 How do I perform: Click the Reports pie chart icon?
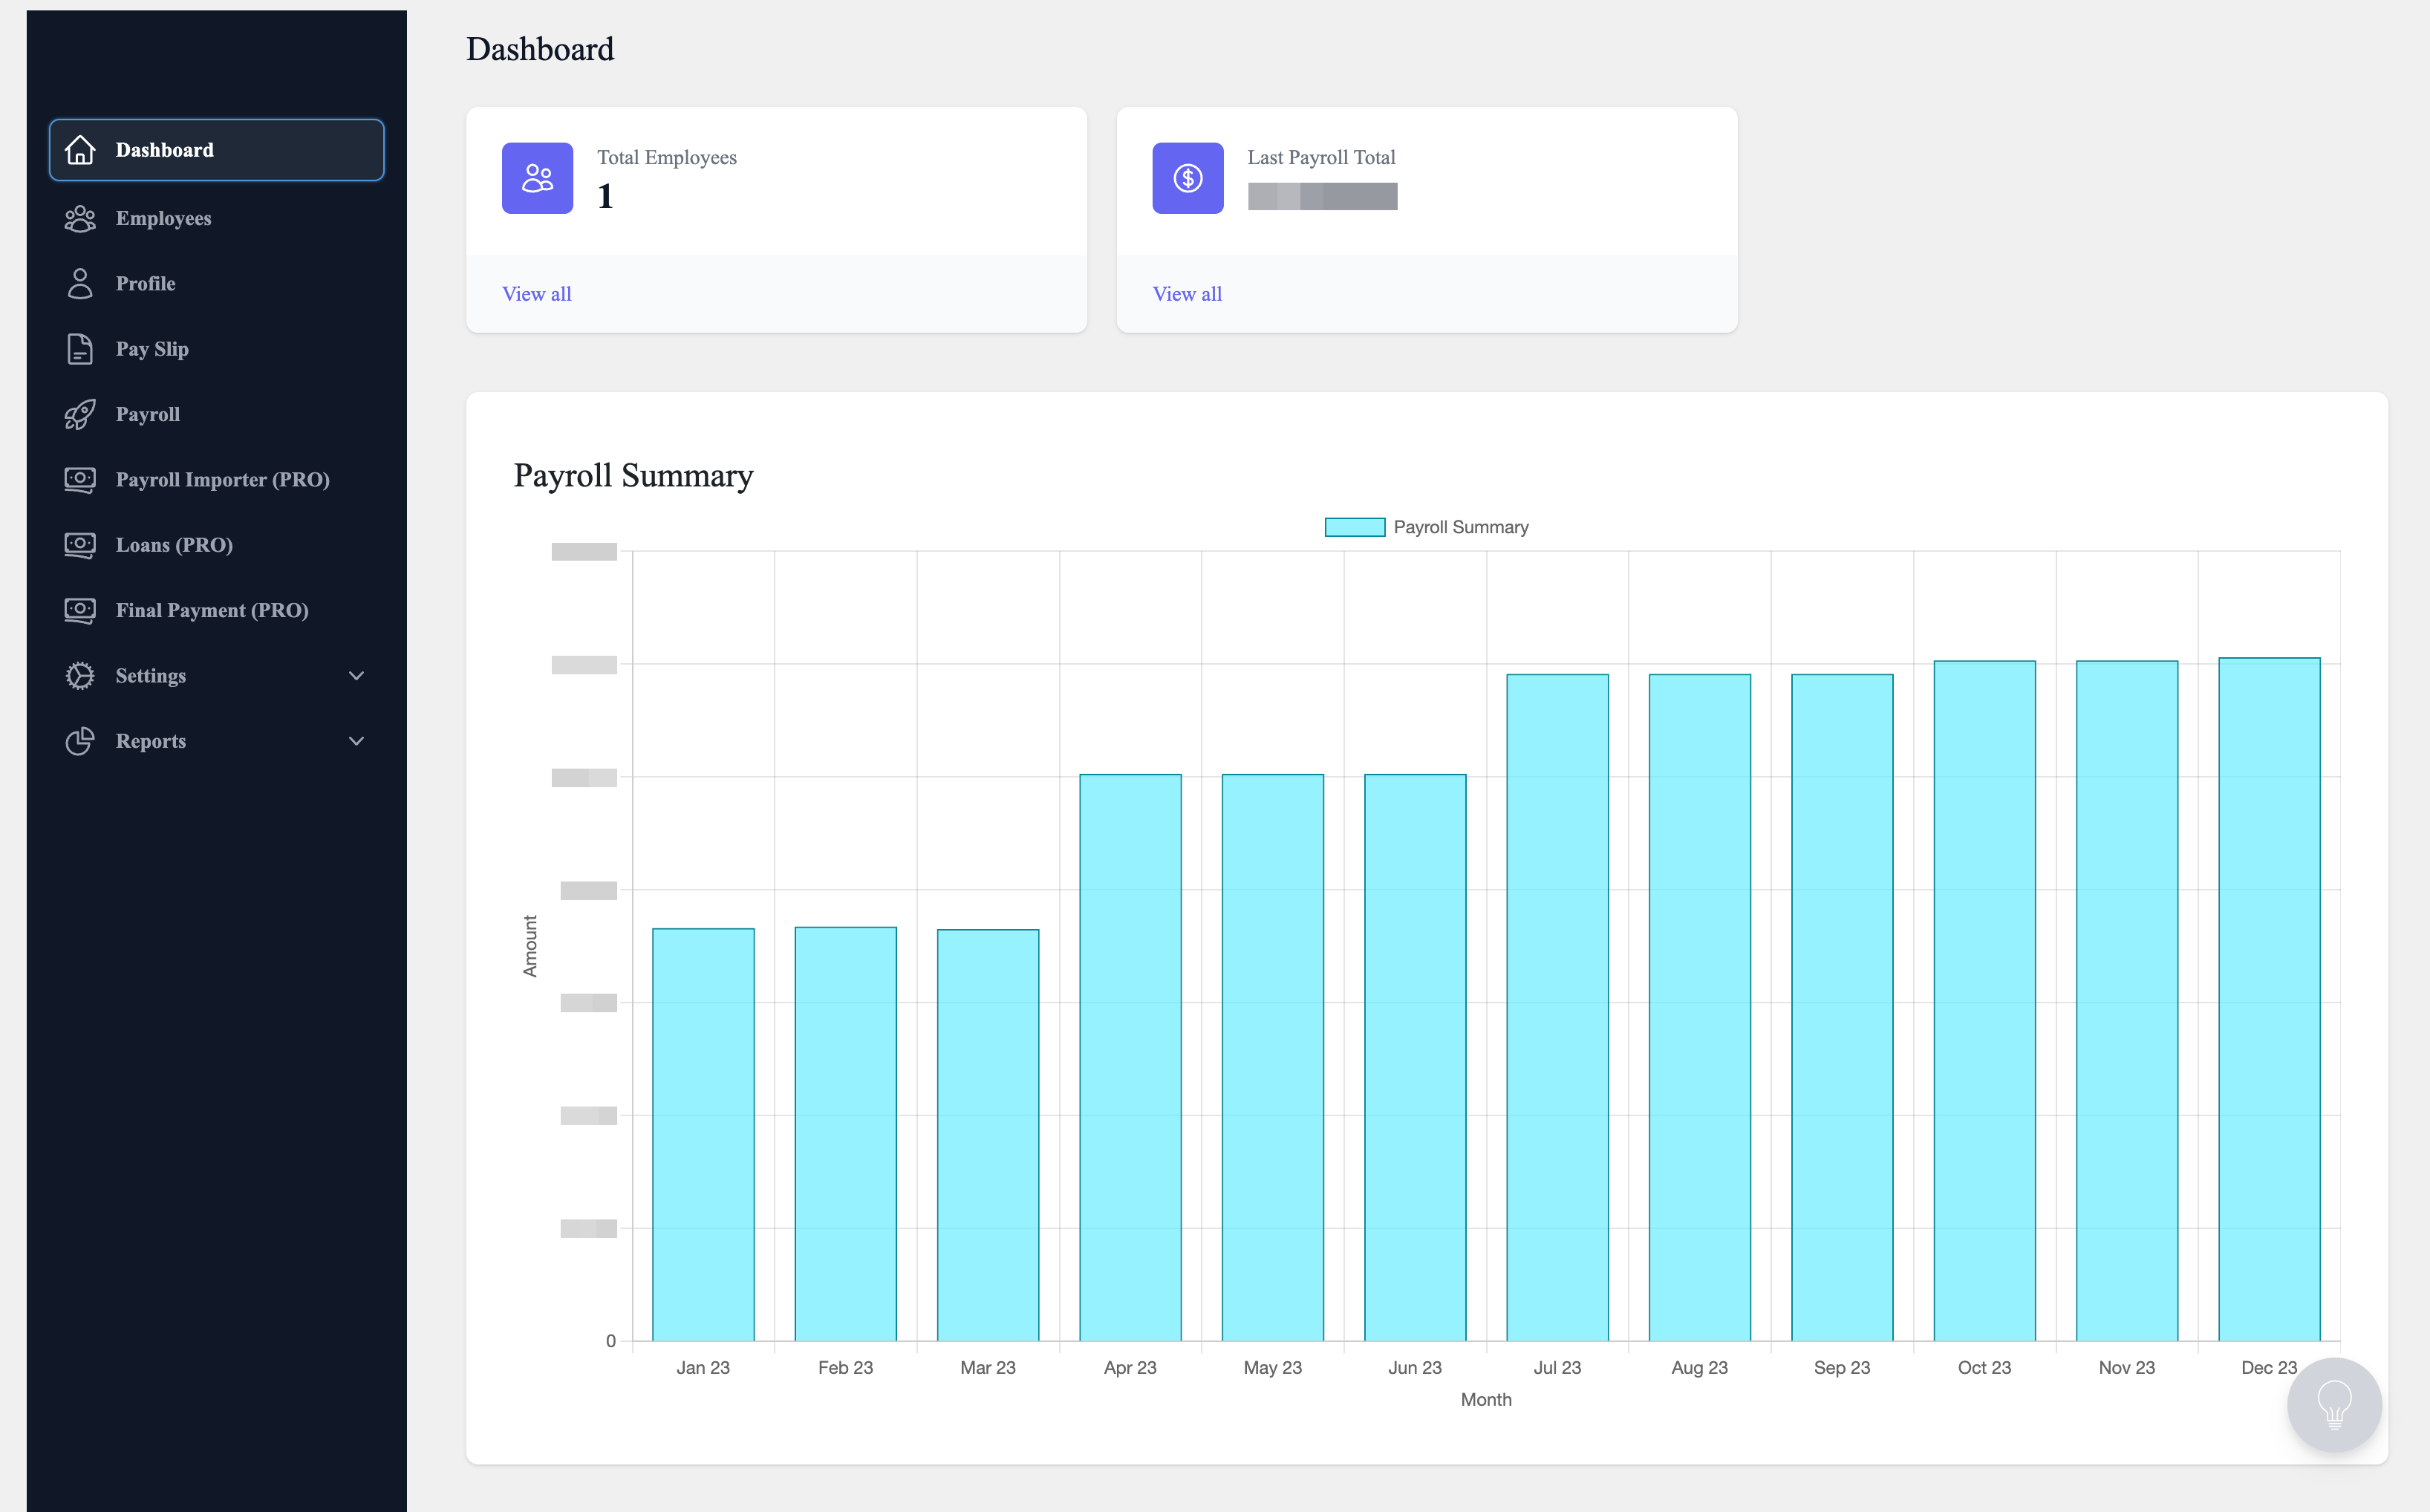click(x=80, y=741)
